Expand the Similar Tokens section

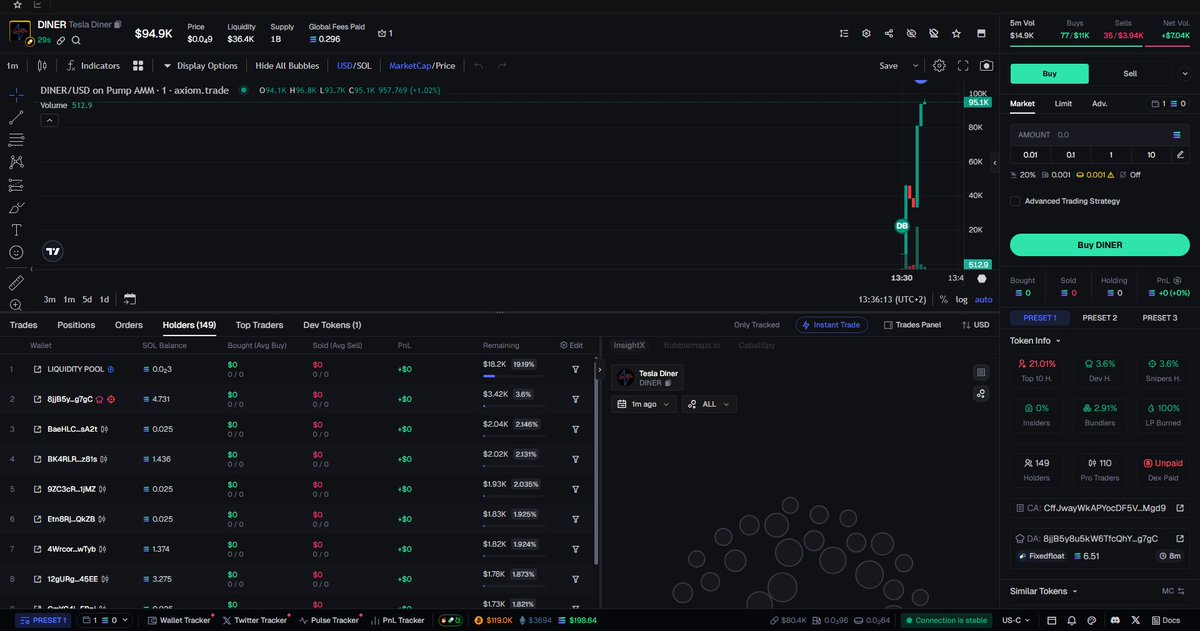[x=1043, y=591]
